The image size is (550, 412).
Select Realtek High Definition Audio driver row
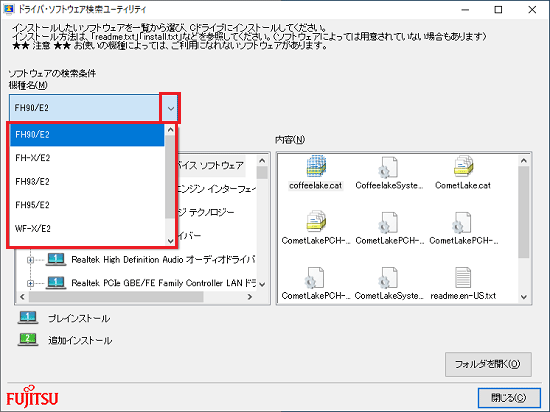[163, 260]
